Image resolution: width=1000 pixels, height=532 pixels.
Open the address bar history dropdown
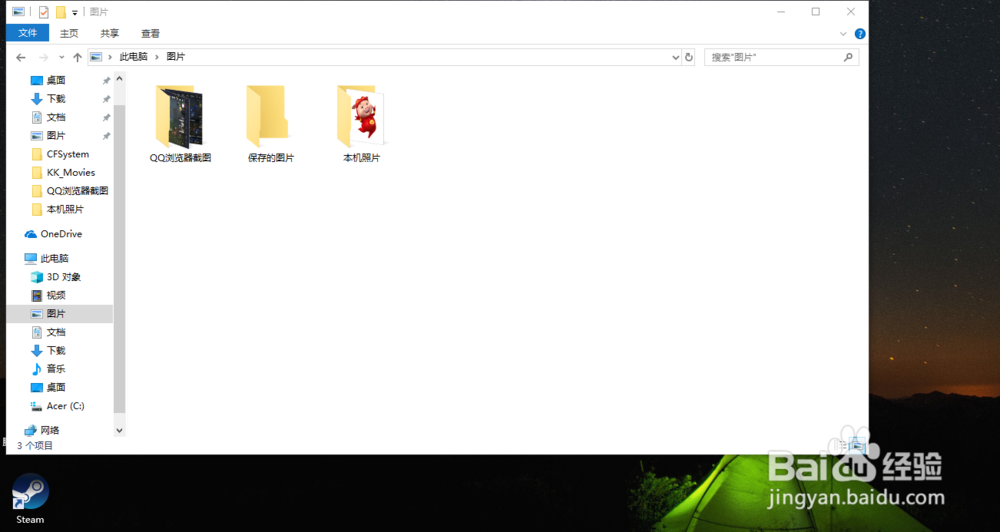click(675, 57)
